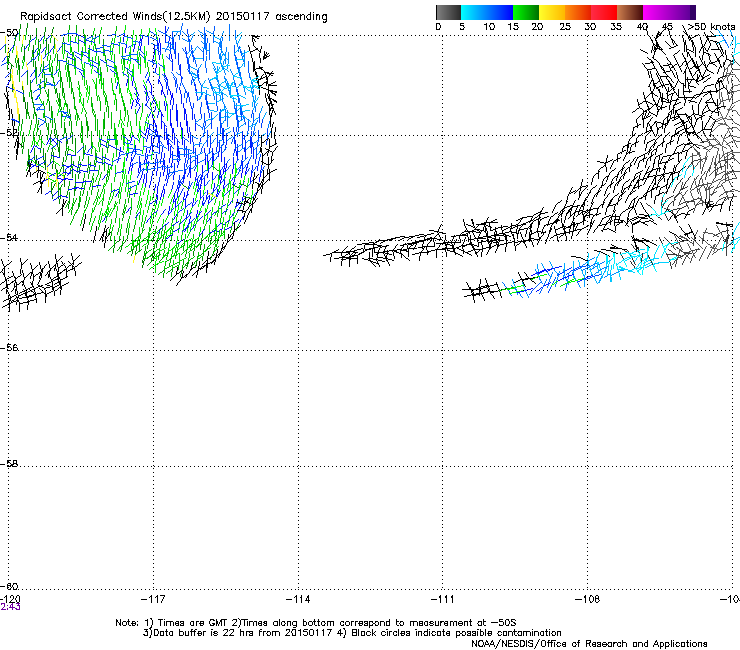Click the -111 longitude axis label

(443, 599)
